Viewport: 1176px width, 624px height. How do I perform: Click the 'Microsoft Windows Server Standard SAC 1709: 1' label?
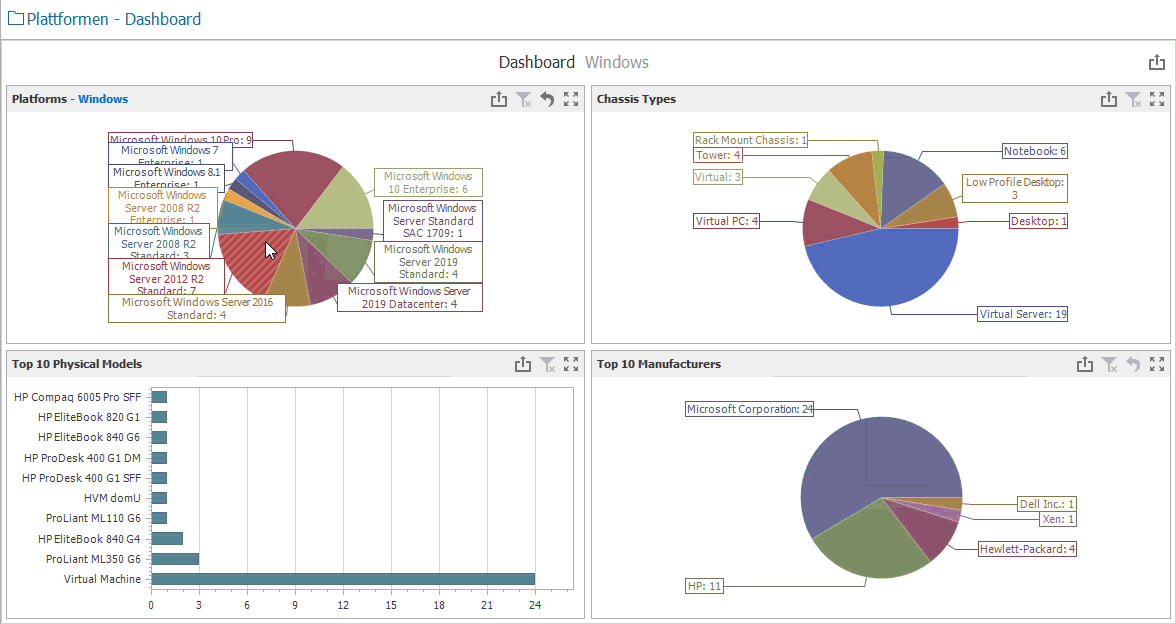[x=433, y=220]
